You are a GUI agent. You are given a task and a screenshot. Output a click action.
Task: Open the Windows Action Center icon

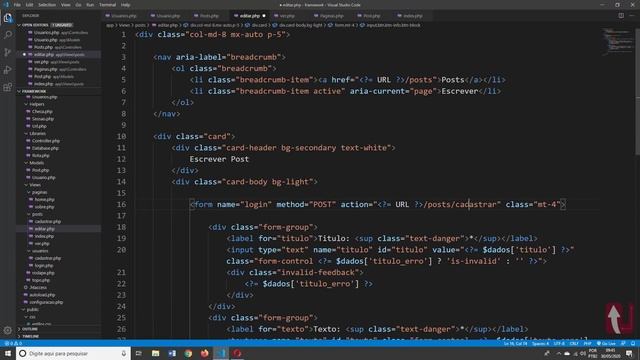[x=629, y=353]
